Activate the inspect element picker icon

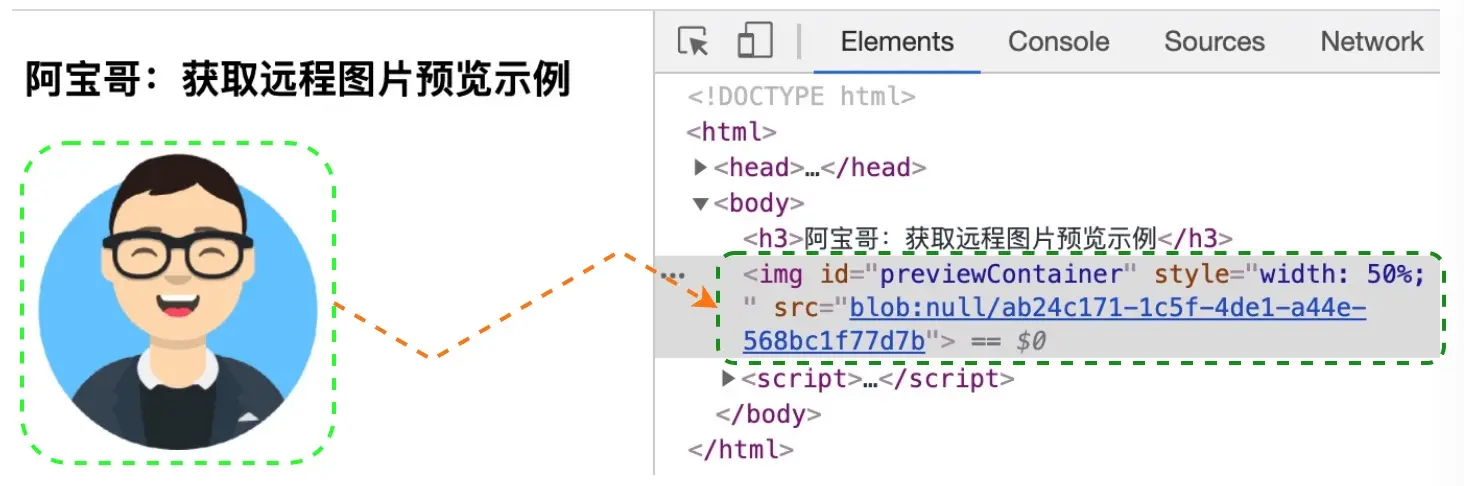pos(693,42)
